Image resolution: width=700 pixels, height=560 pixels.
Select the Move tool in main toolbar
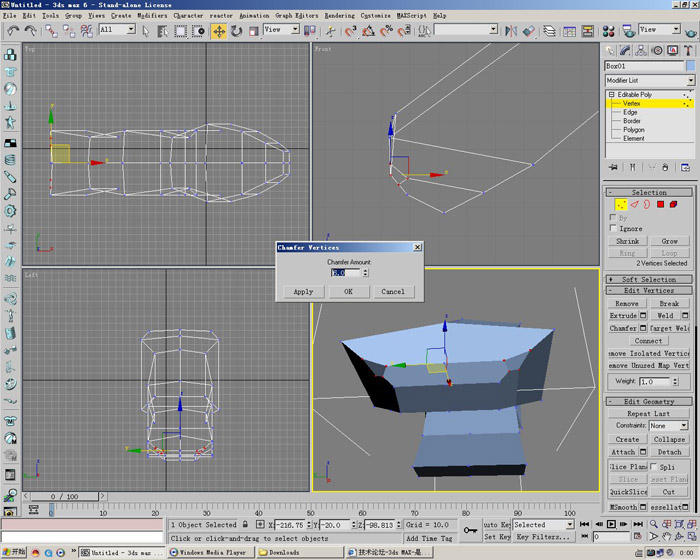[218, 30]
